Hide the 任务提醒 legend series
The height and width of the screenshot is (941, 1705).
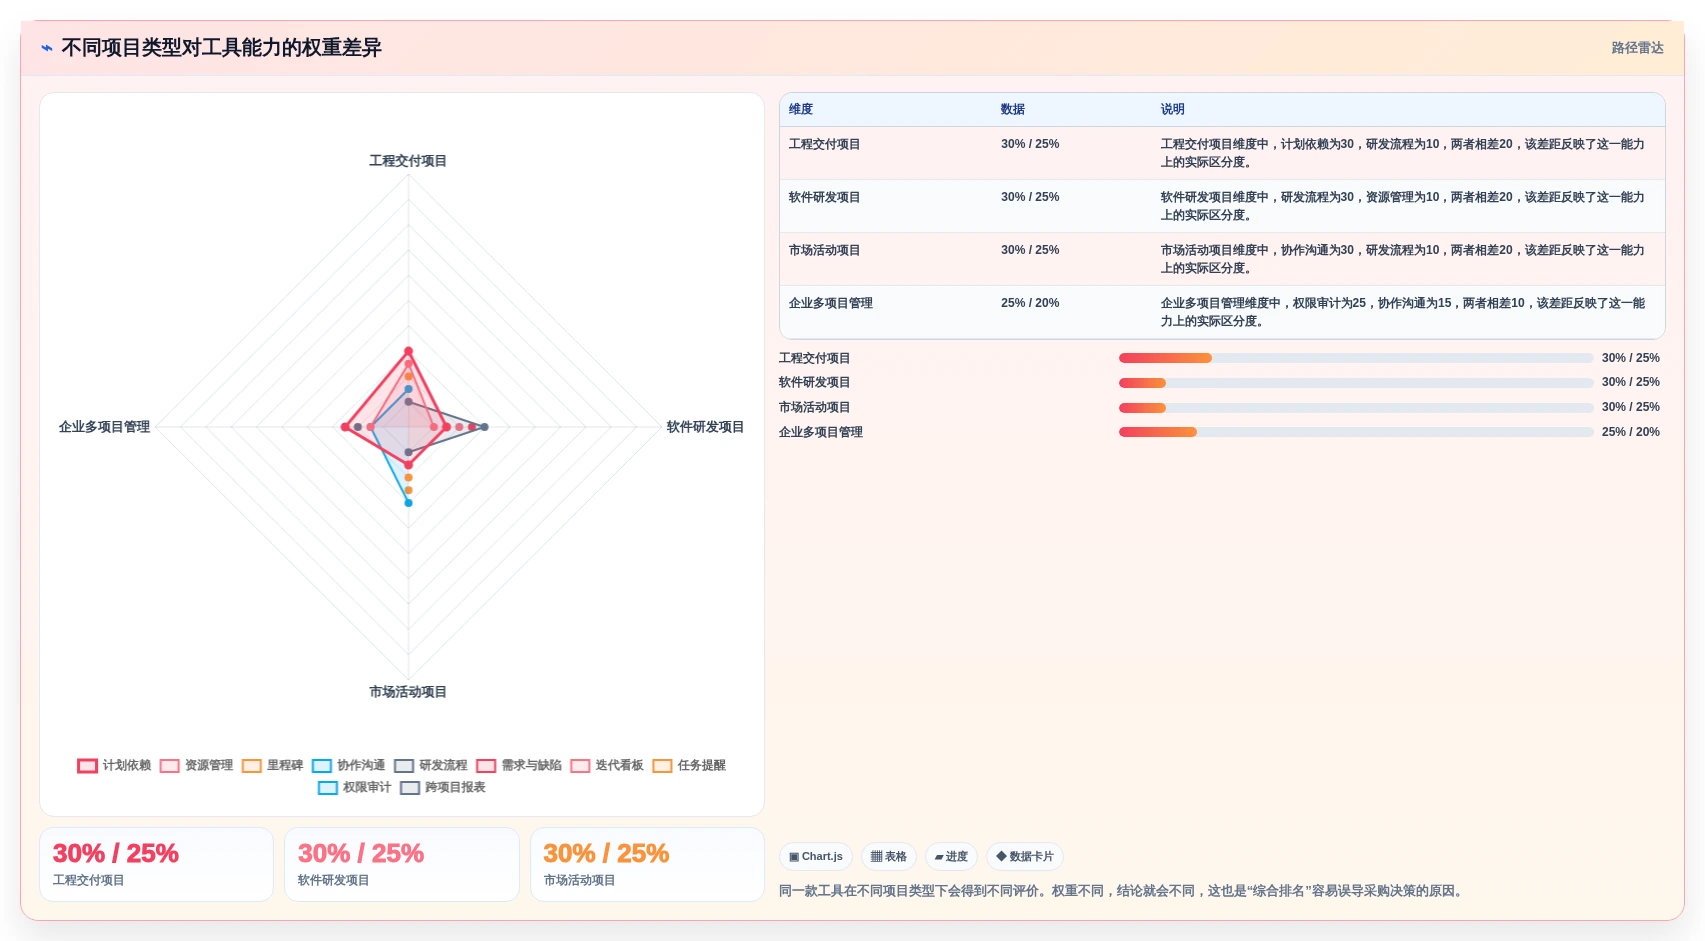[689, 765]
